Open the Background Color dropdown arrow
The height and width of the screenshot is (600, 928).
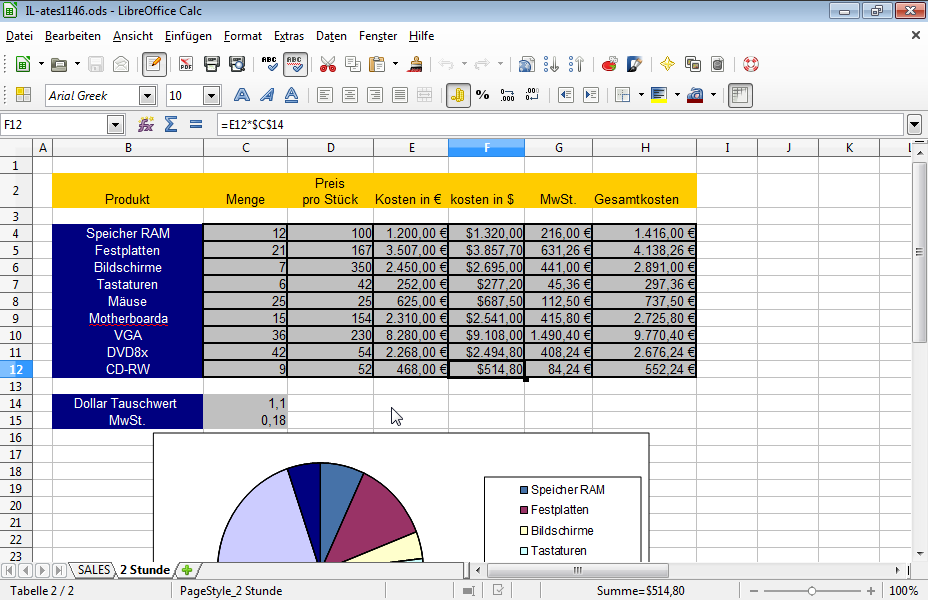[x=677, y=95]
